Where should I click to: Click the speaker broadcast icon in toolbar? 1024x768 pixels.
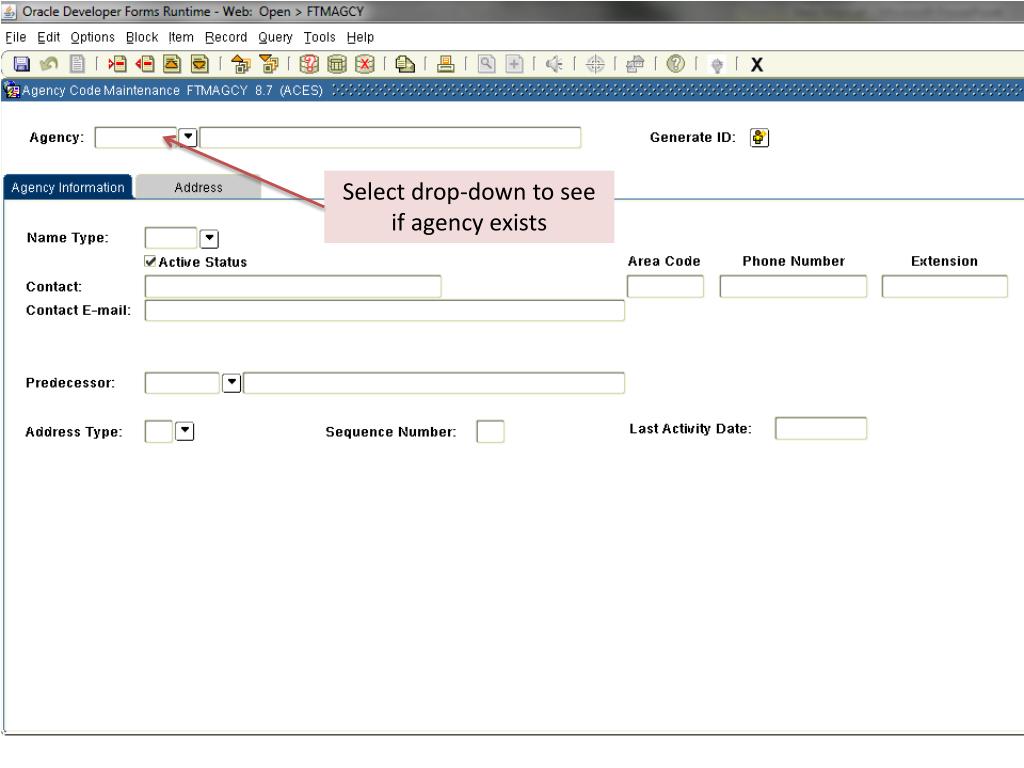[554, 64]
